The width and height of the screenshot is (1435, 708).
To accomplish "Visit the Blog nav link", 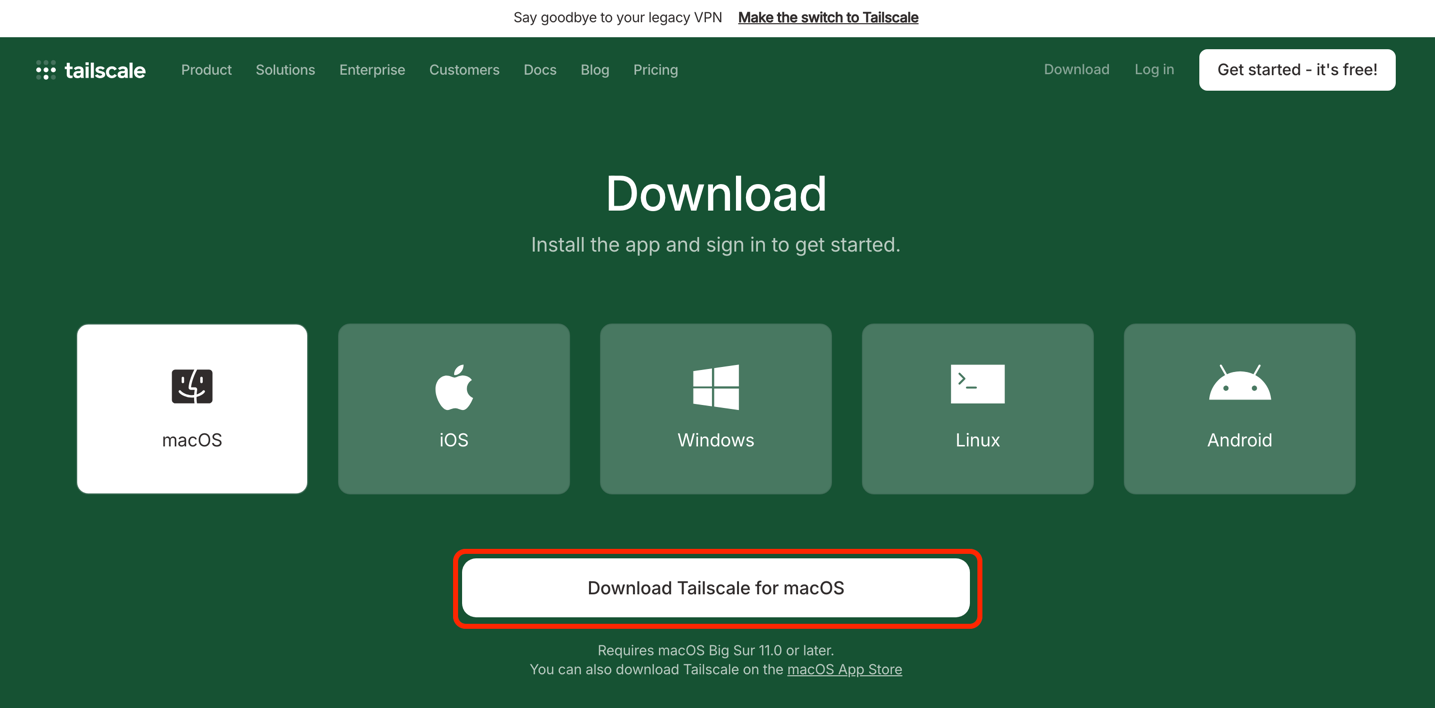I will (x=595, y=70).
